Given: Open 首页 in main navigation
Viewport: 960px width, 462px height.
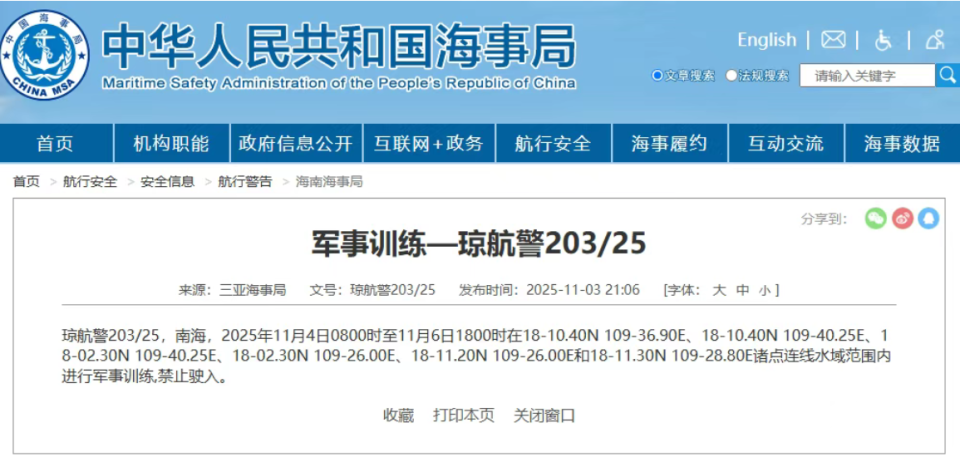Looking at the screenshot, I should pyautogui.click(x=56, y=144).
